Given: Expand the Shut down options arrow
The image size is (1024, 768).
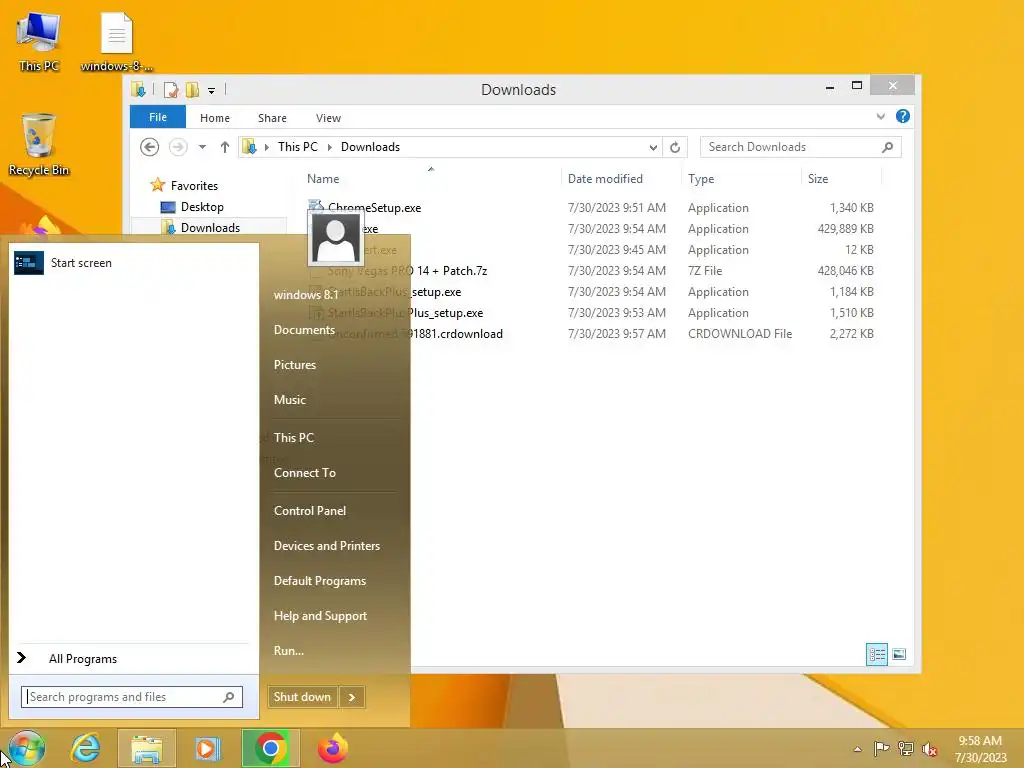Looking at the screenshot, I should tap(352, 697).
